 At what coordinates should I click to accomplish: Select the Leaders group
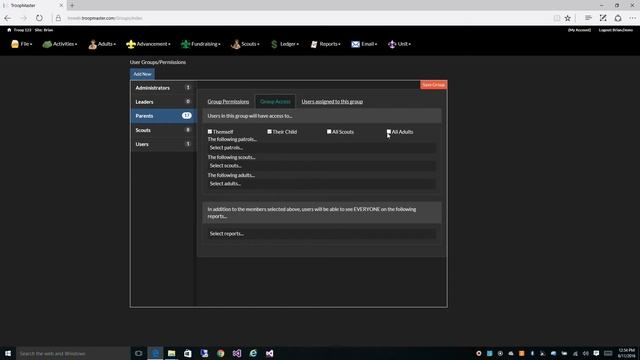tap(163, 102)
